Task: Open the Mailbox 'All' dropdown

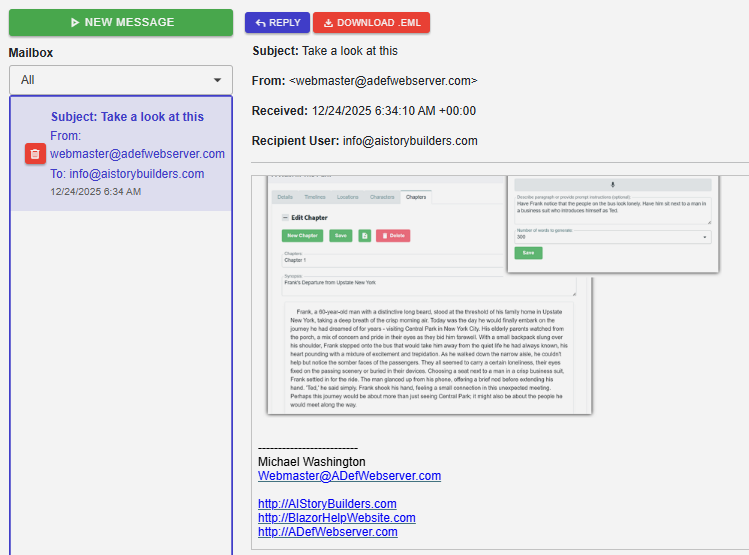Action: 120,80
